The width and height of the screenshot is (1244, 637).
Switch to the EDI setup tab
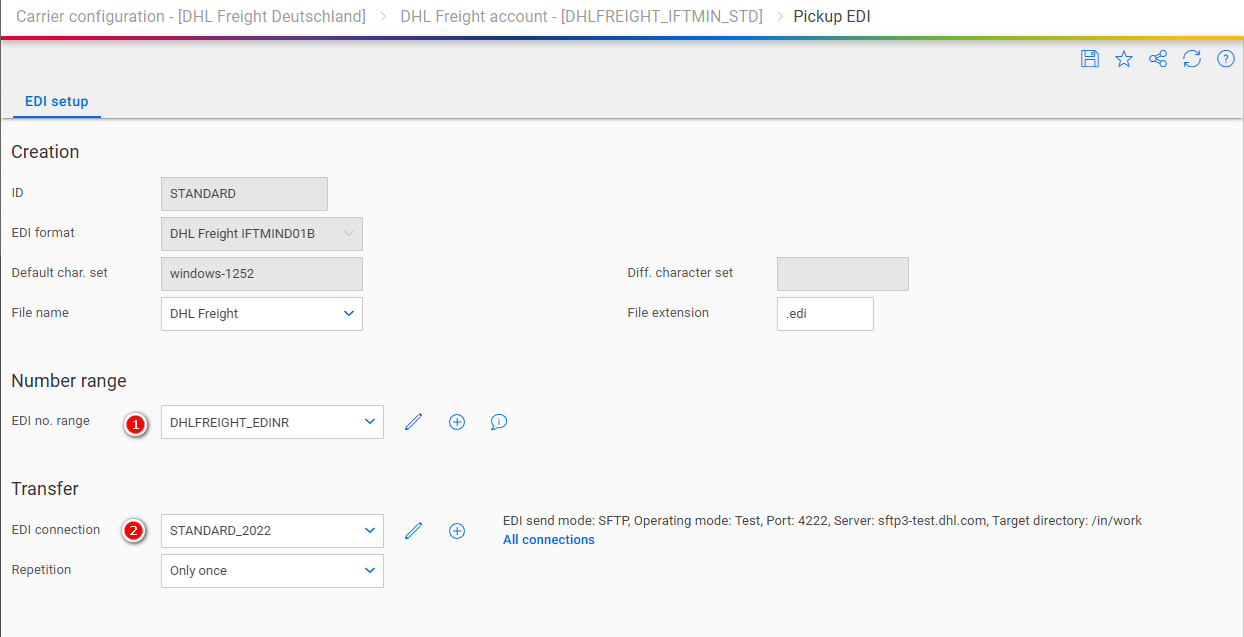57,101
